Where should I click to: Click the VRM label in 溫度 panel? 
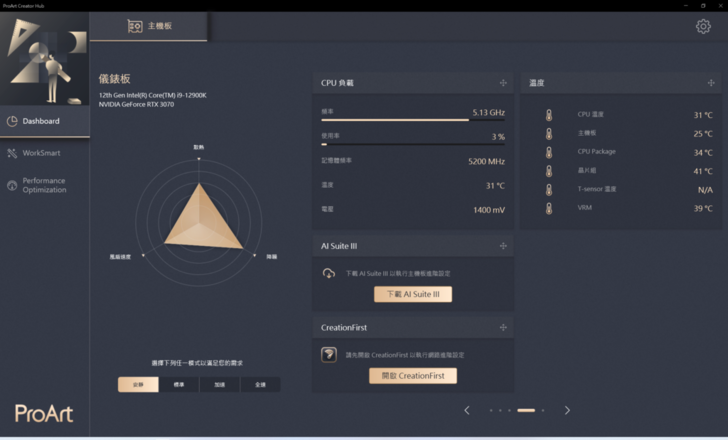(585, 208)
